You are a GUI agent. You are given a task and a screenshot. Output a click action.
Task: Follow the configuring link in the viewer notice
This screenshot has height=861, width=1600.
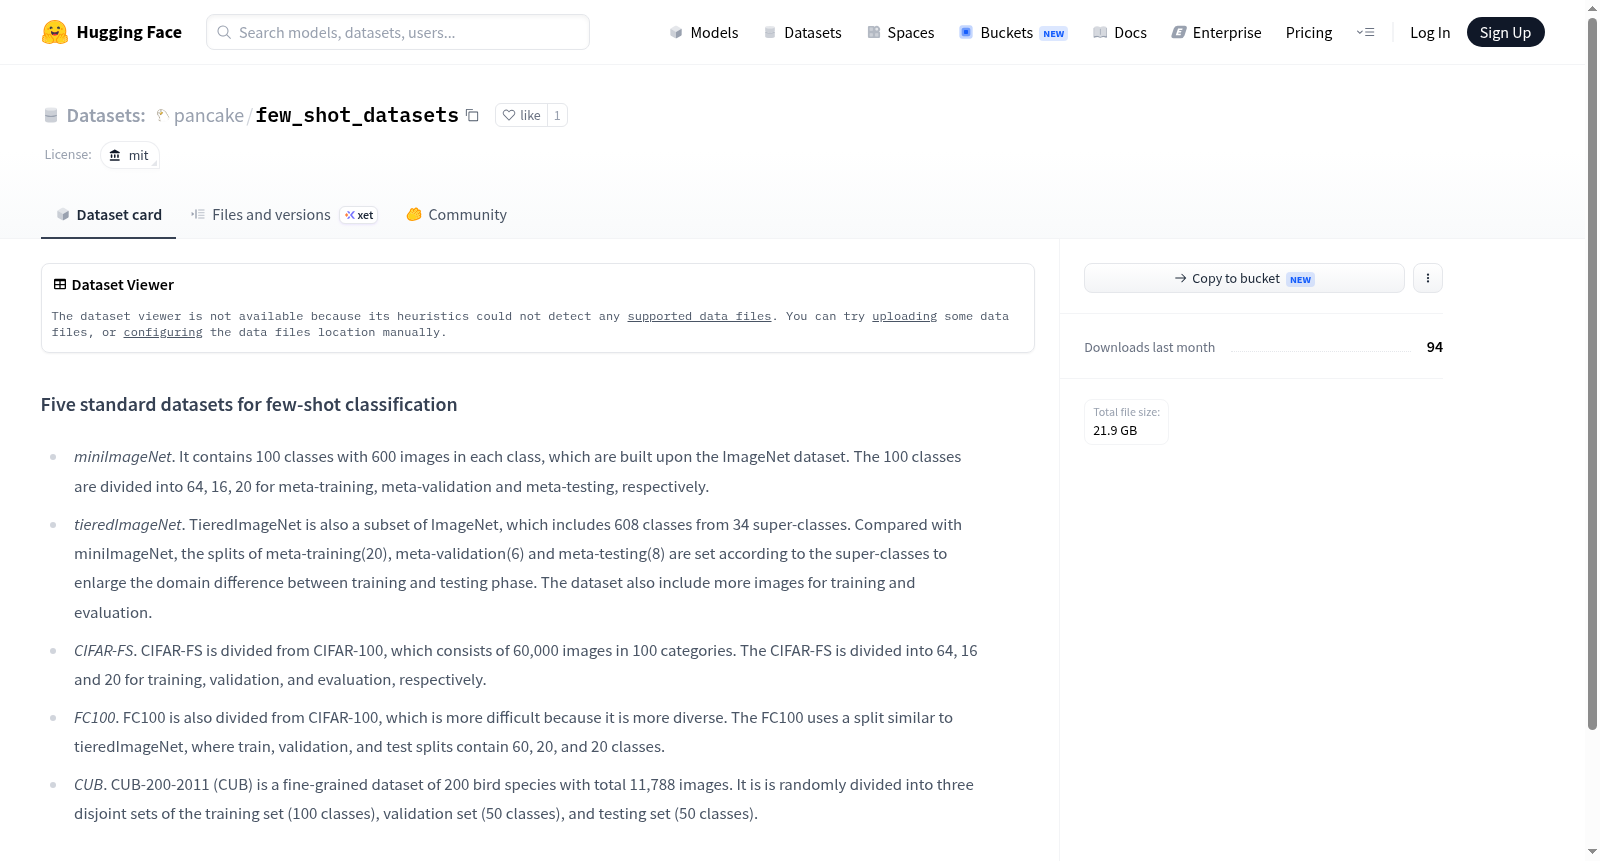(x=163, y=332)
